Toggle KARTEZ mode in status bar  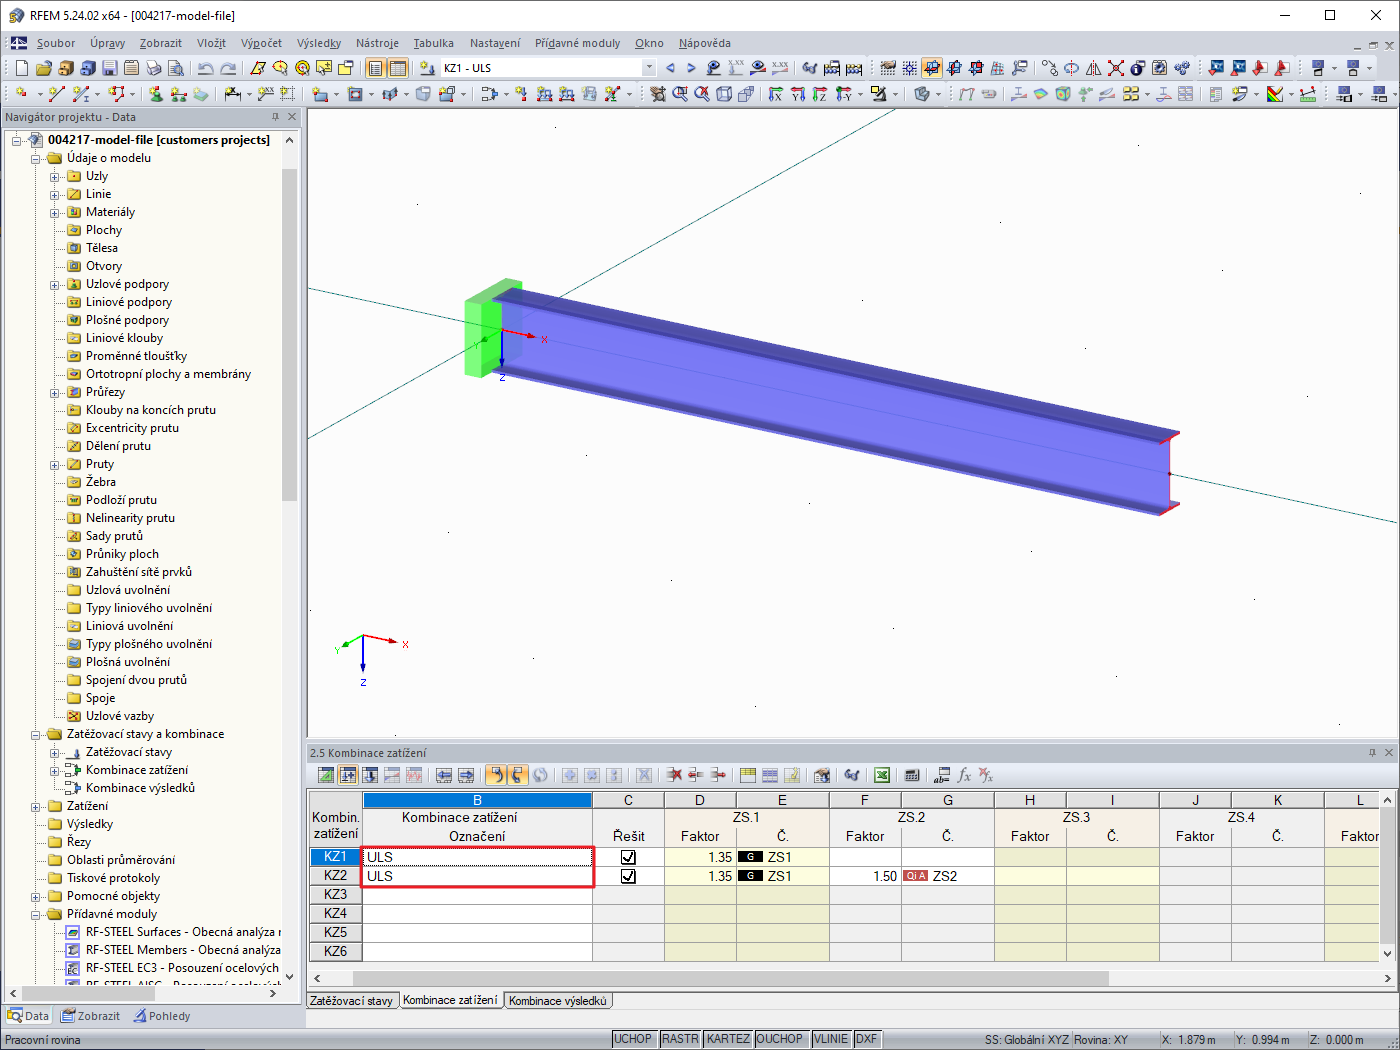[x=728, y=1039]
